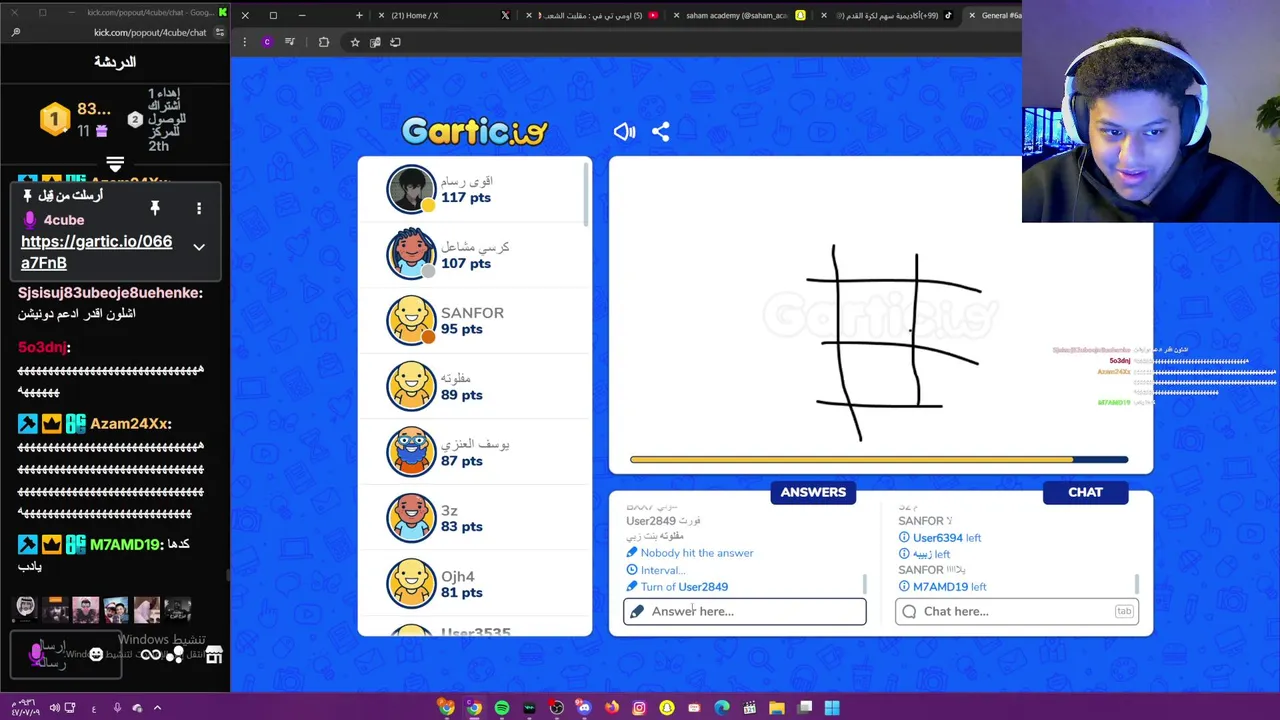Open the browser three-dot menu

245,42
